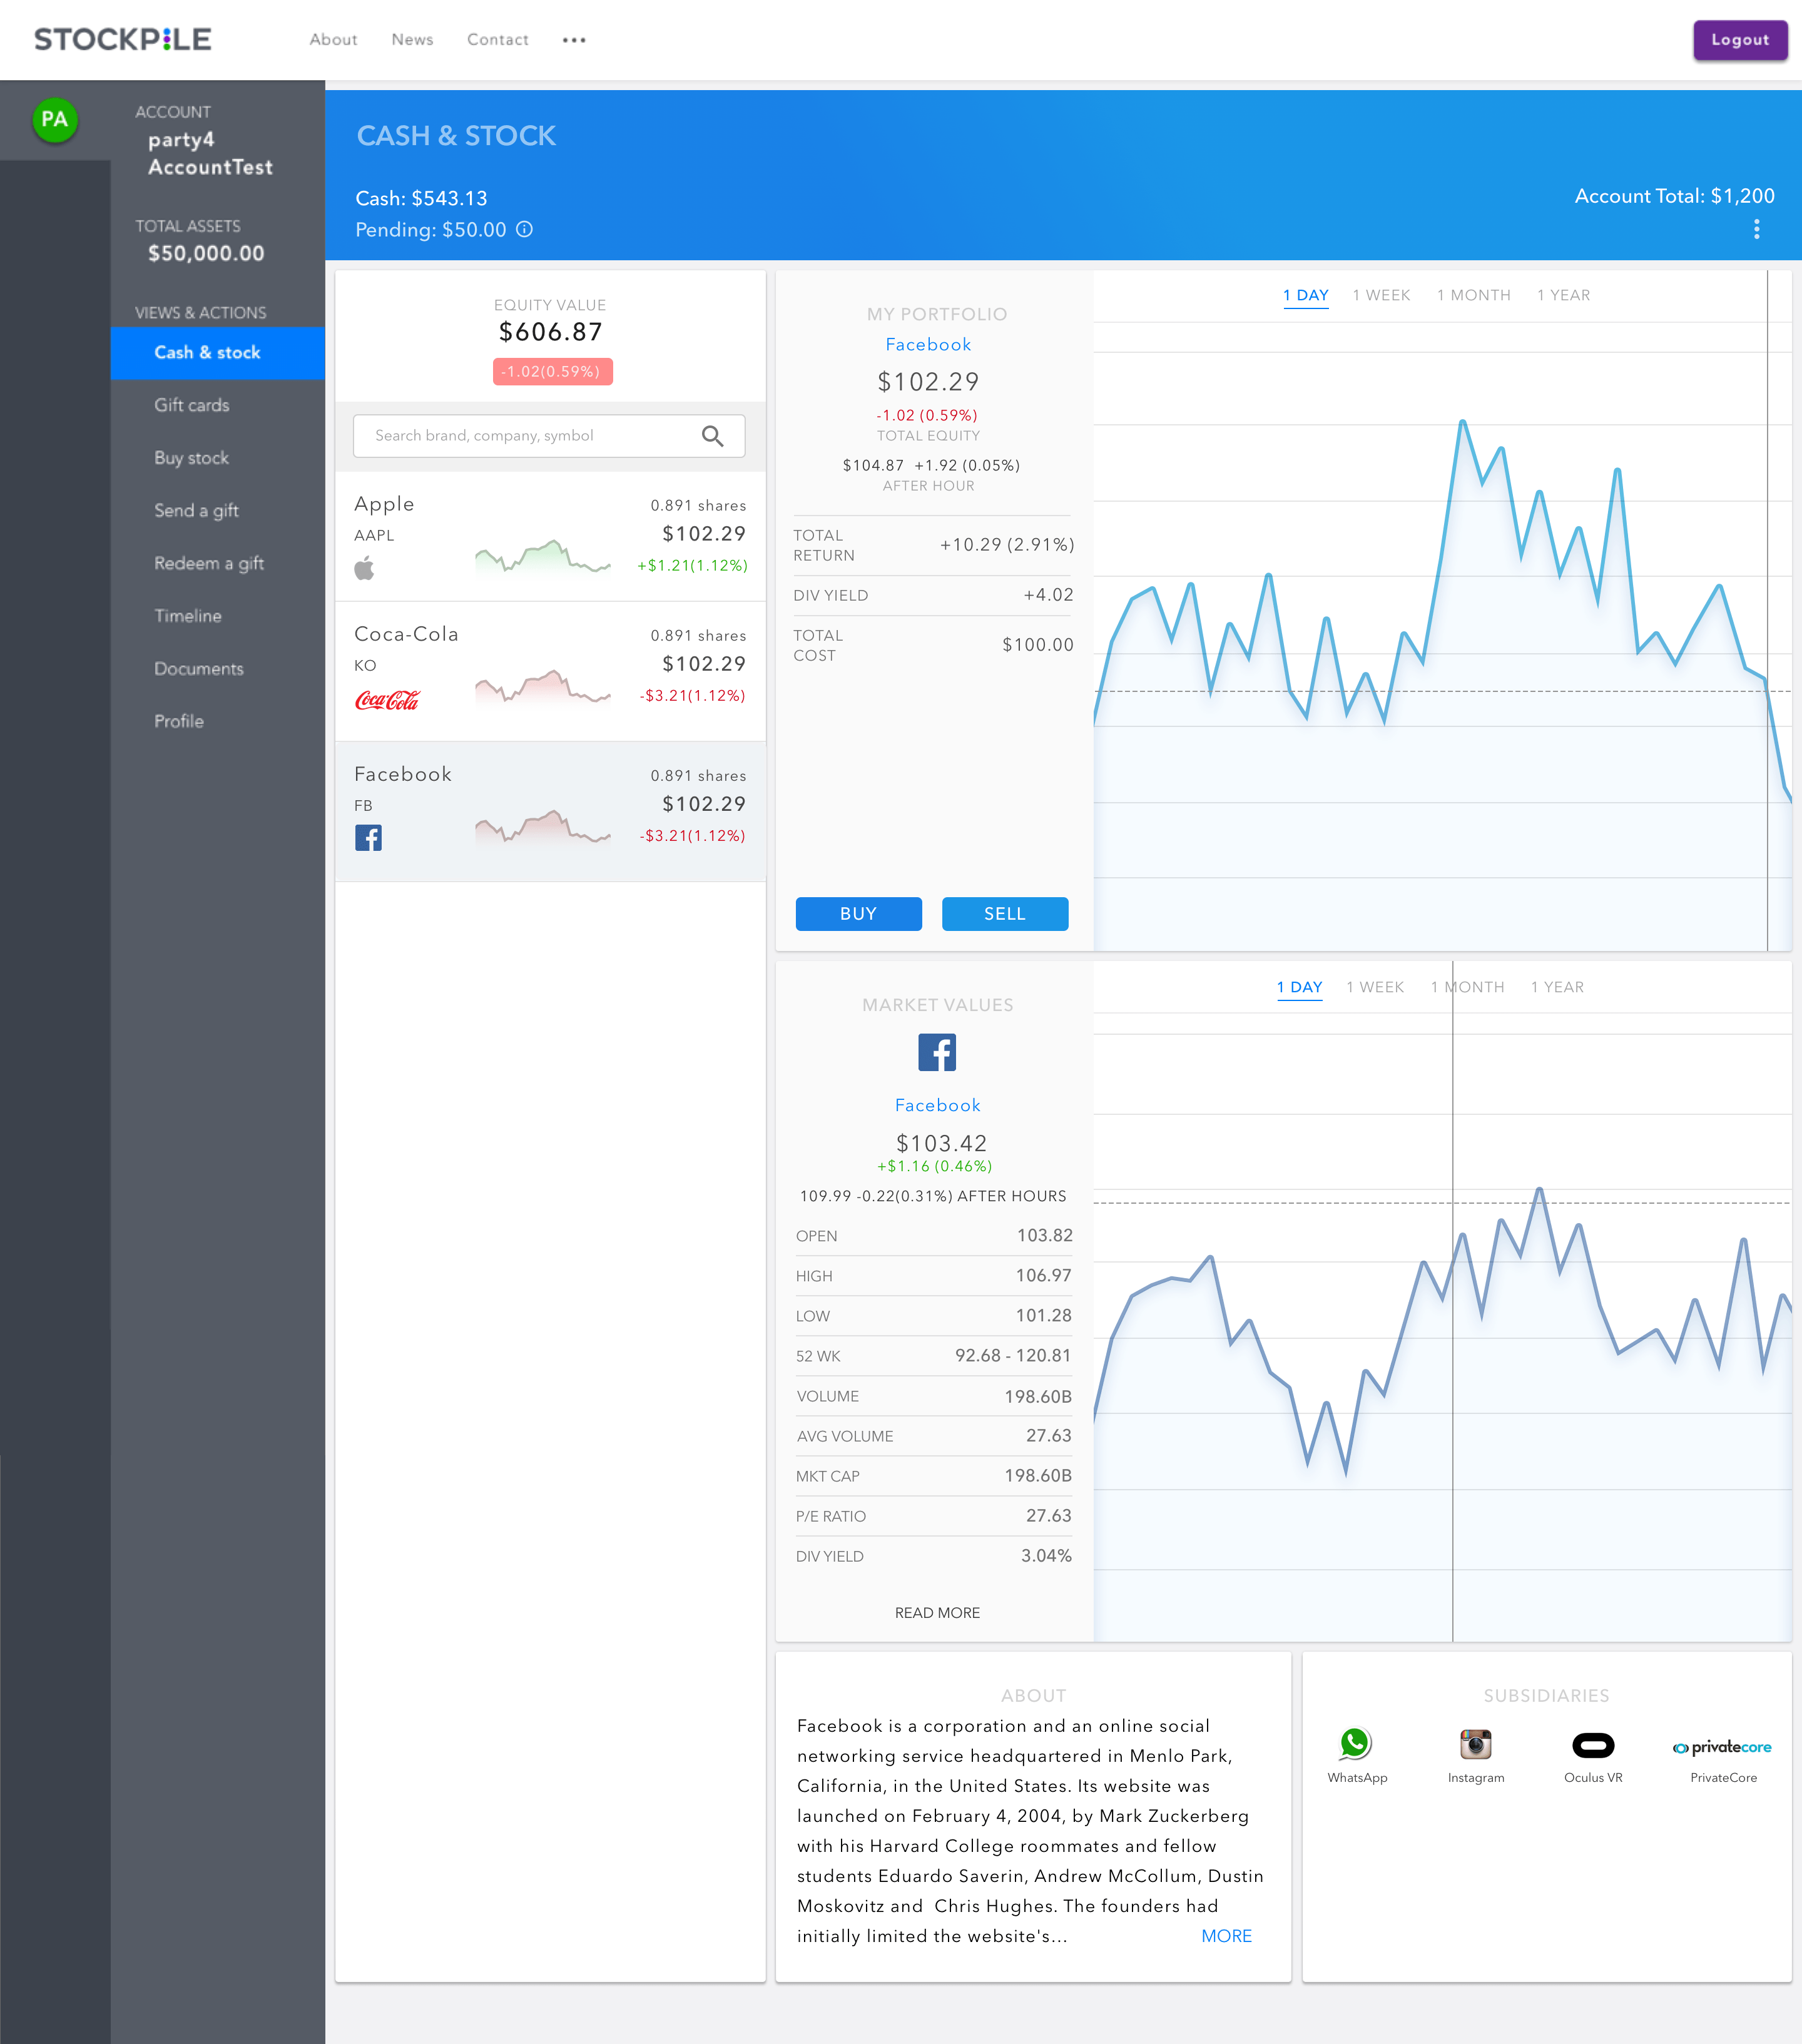The image size is (1802, 2044).
Task: Open the Gift cards sidebar section
Action: pyautogui.click(x=192, y=405)
